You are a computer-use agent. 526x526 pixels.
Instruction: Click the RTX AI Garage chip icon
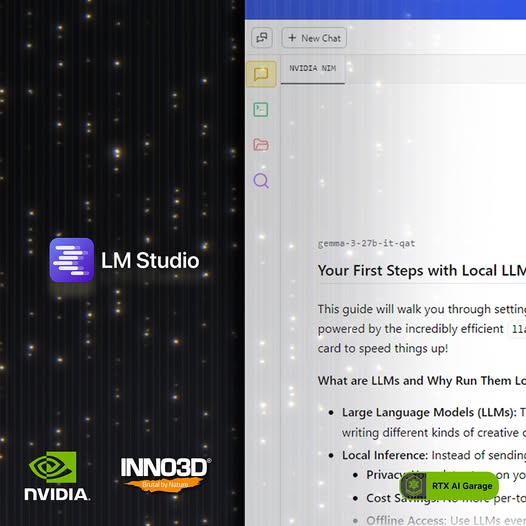[413, 485]
